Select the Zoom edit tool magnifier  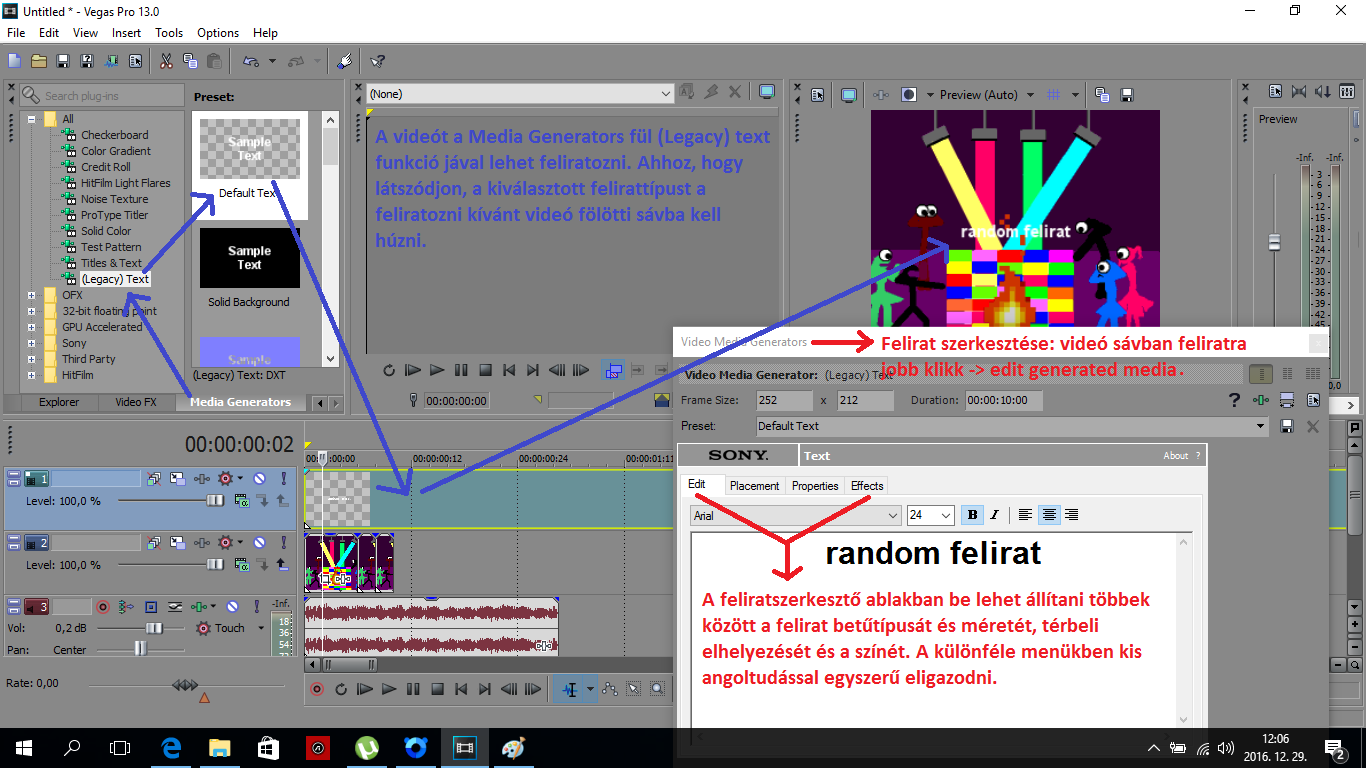pyautogui.click(x=657, y=689)
